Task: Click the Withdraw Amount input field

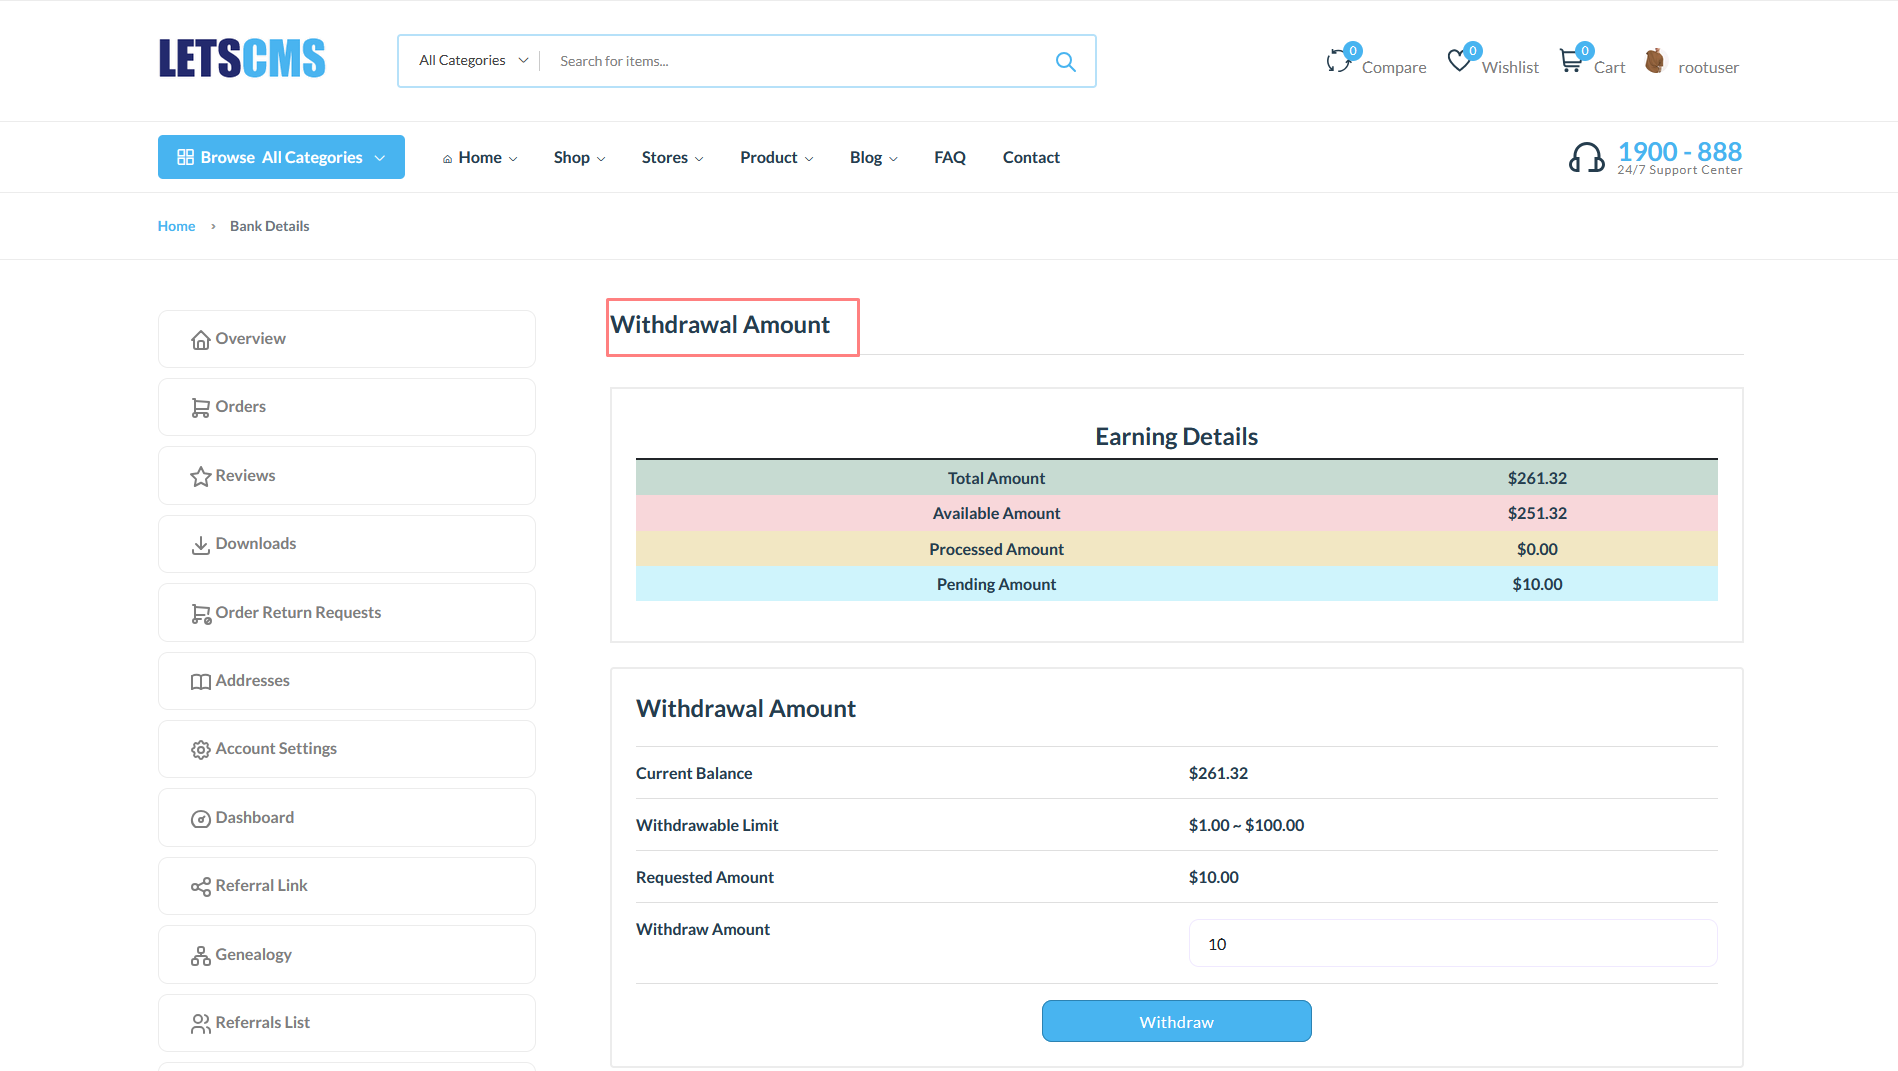Action: pyautogui.click(x=1452, y=944)
